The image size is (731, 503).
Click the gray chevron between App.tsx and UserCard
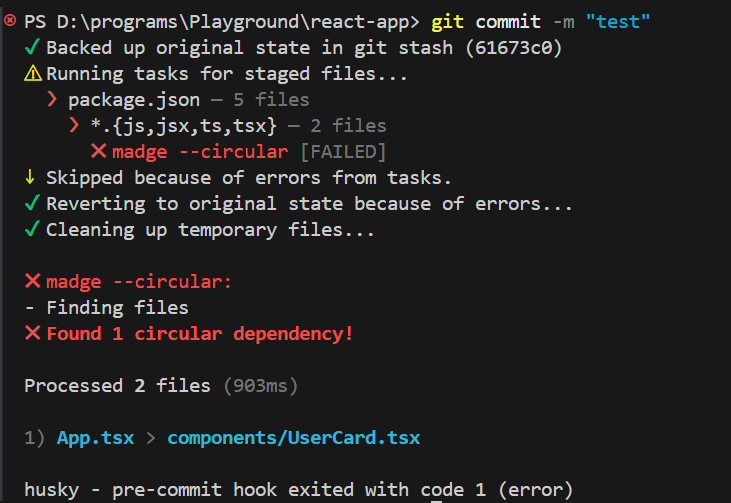(x=151, y=438)
